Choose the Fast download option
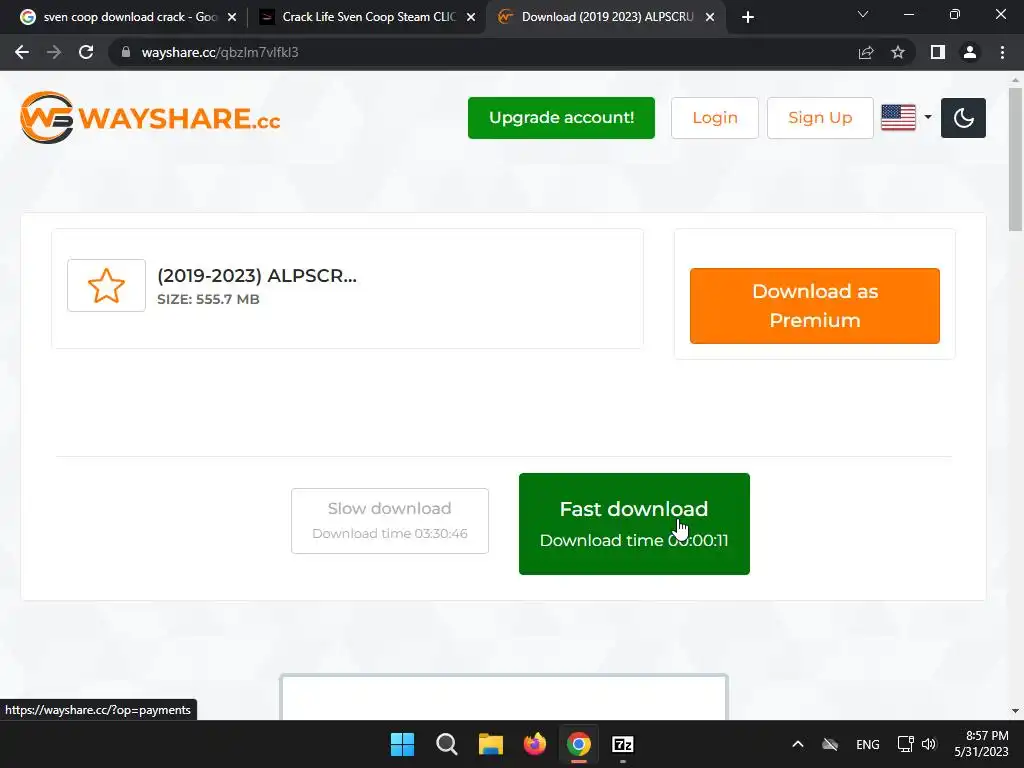 pos(634,524)
